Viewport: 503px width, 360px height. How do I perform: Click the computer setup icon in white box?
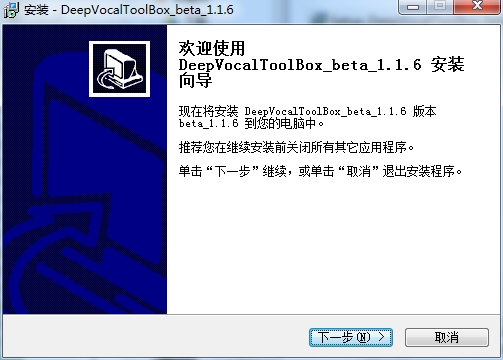119,69
